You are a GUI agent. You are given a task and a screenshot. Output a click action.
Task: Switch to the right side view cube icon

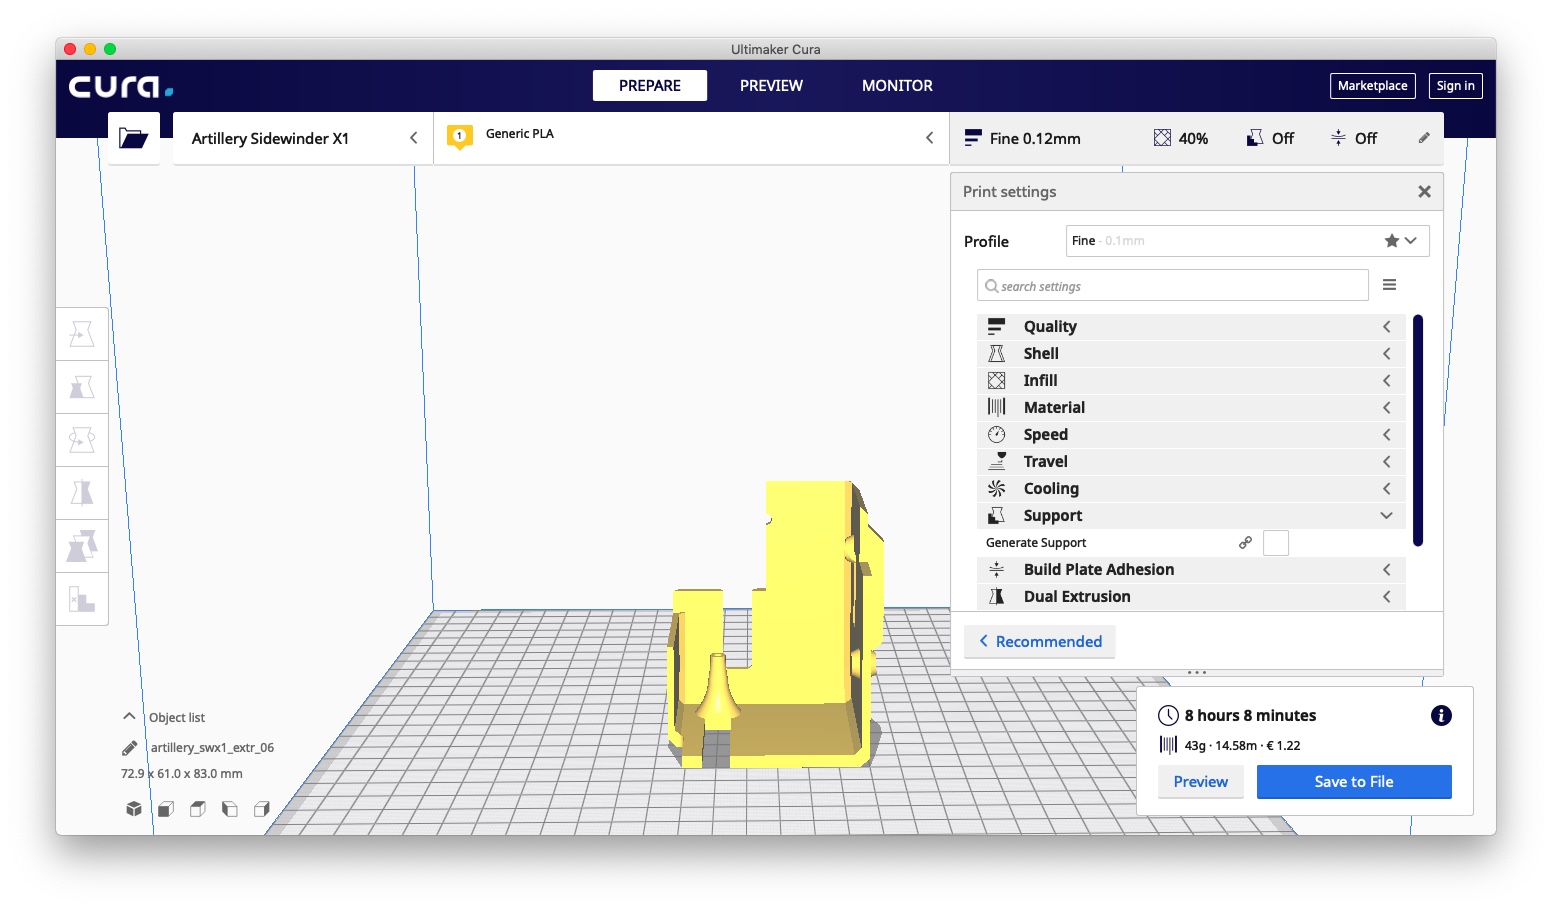coord(262,808)
